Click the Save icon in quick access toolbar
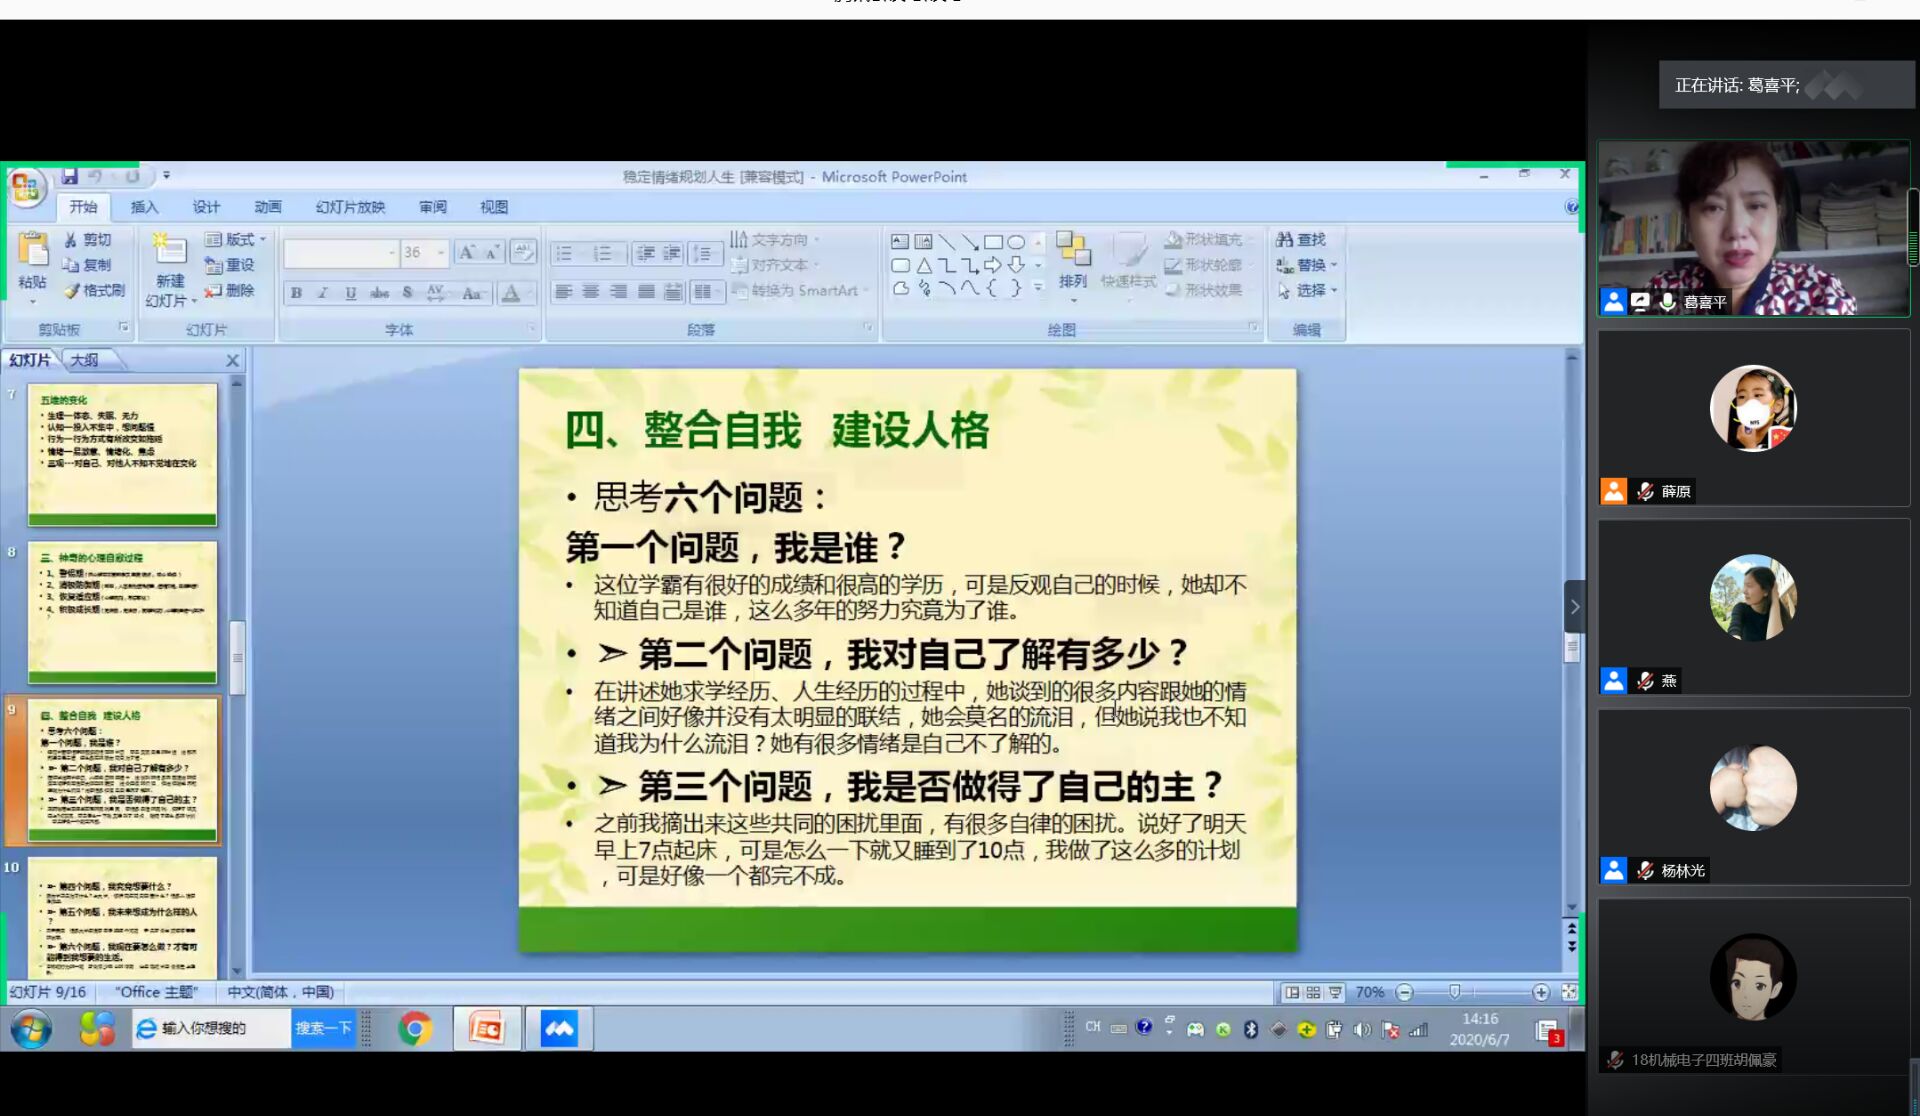 [69, 177]
